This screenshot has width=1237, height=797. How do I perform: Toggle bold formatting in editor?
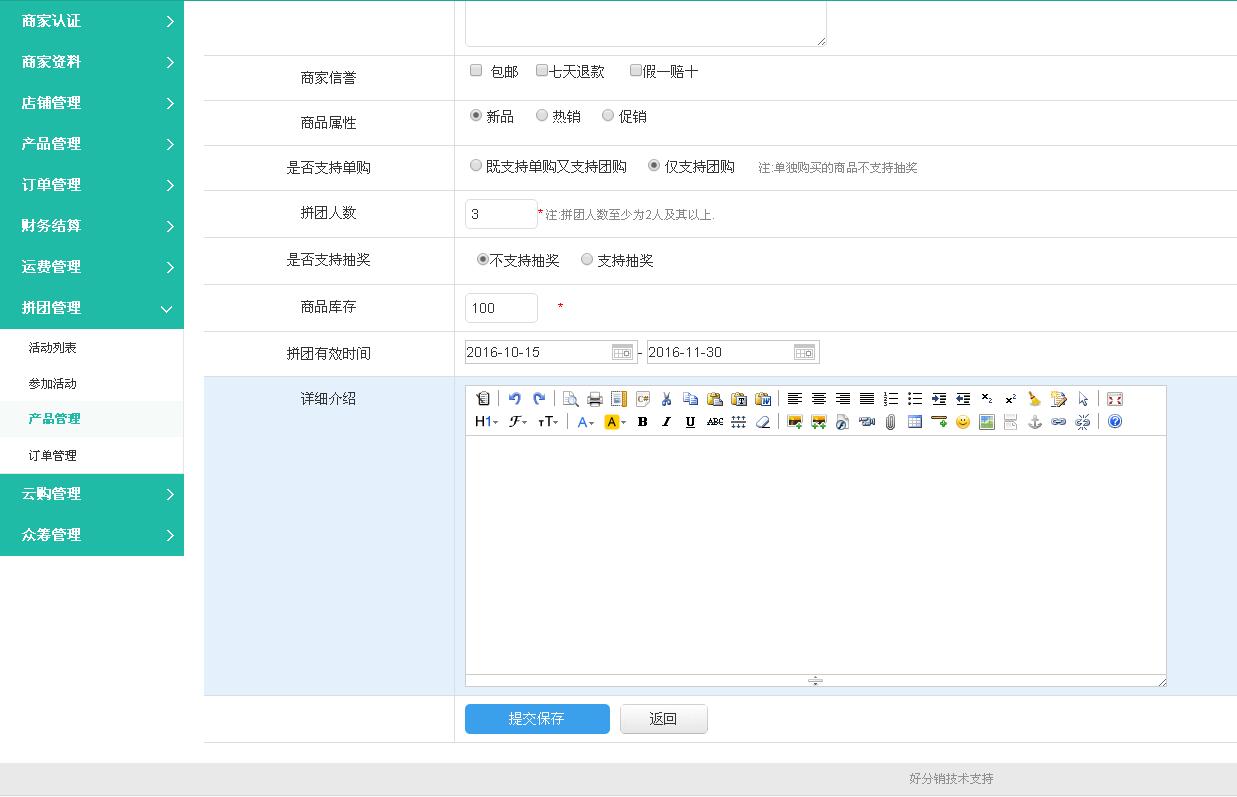pyautogui.click(x=642, y=422)
